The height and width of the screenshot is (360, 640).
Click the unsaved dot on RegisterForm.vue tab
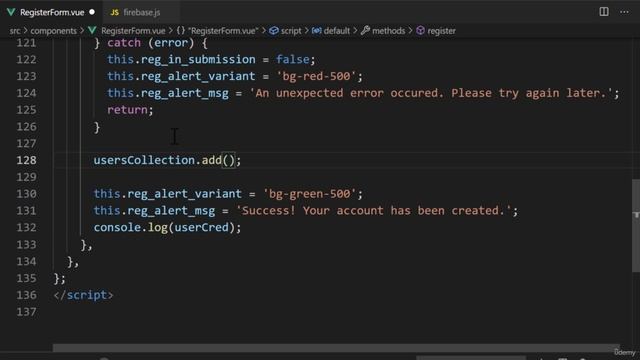coord(92,12)
